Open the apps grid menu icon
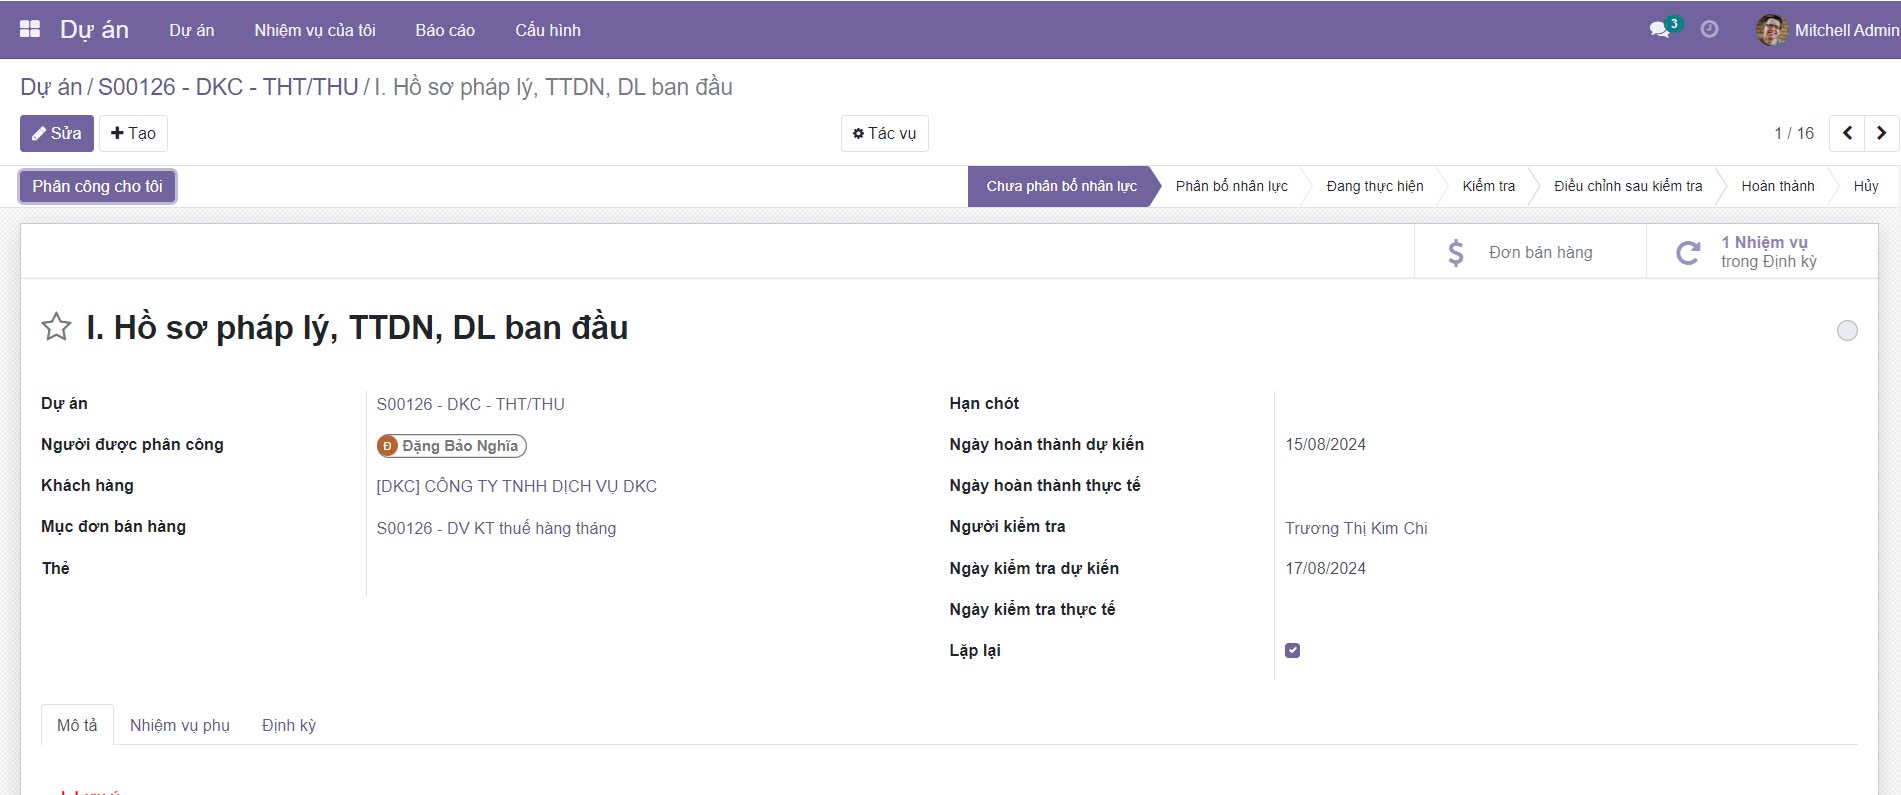Image resolution: width=1901 pixels, height=795 pixels. (30, 29)
